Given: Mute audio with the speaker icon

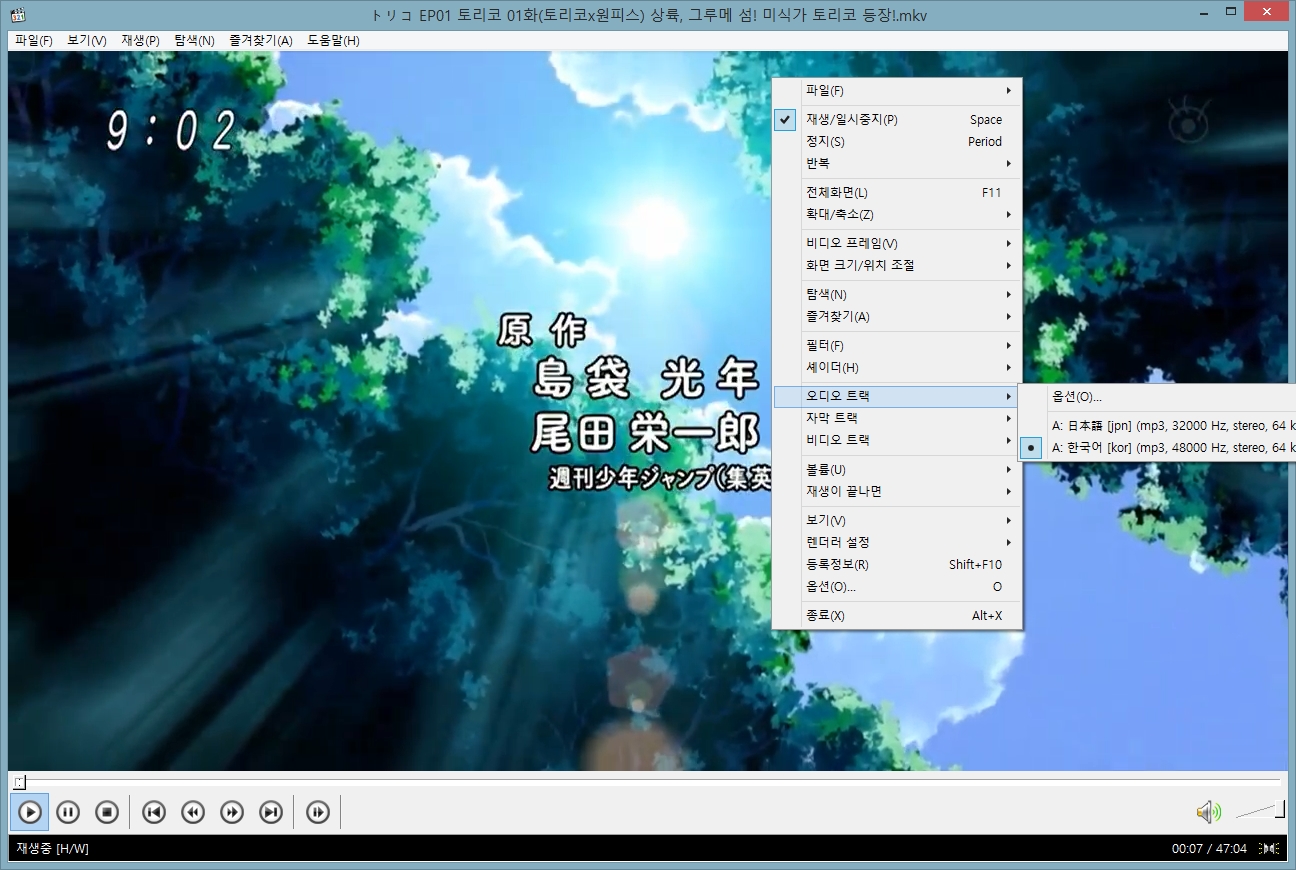Looking at the screenshot, I should click(x=1209, y=812).
